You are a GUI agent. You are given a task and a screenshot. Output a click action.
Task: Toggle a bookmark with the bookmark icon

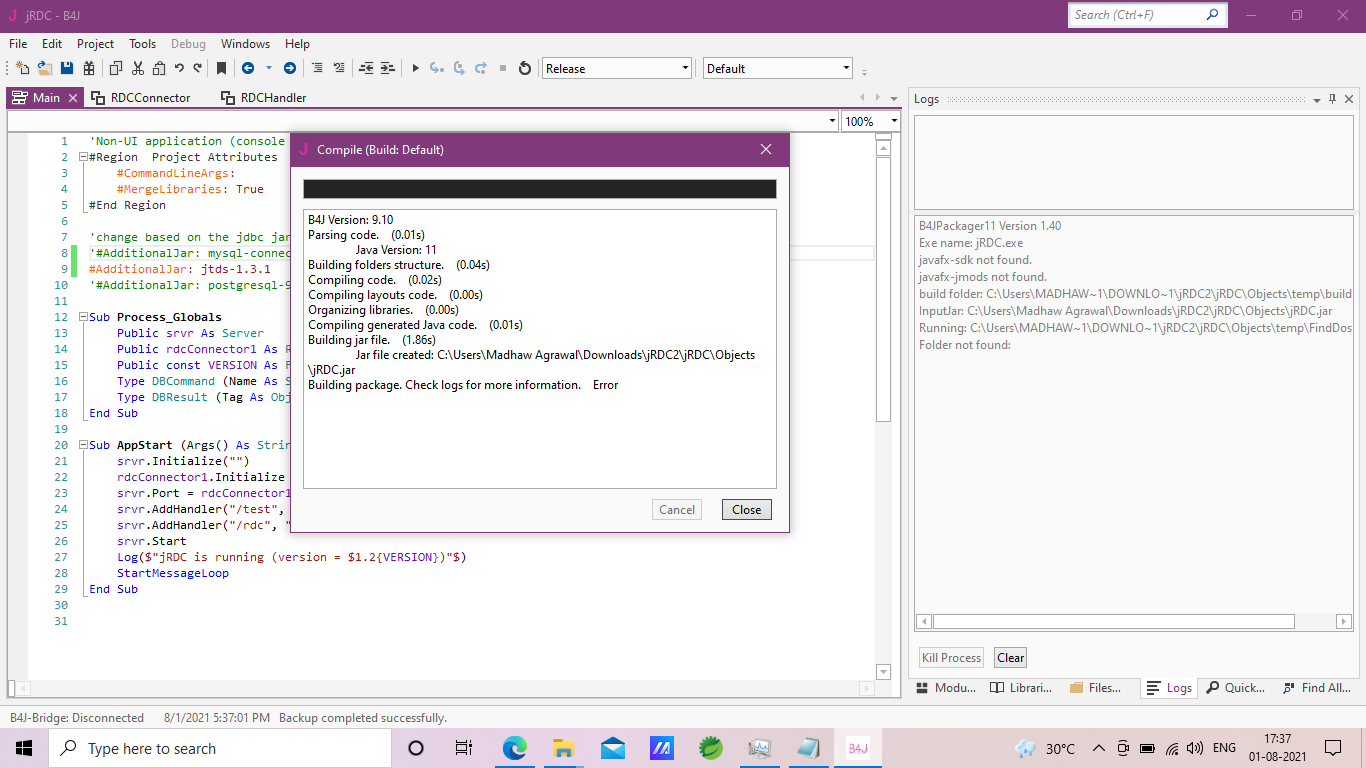(221, 68)
